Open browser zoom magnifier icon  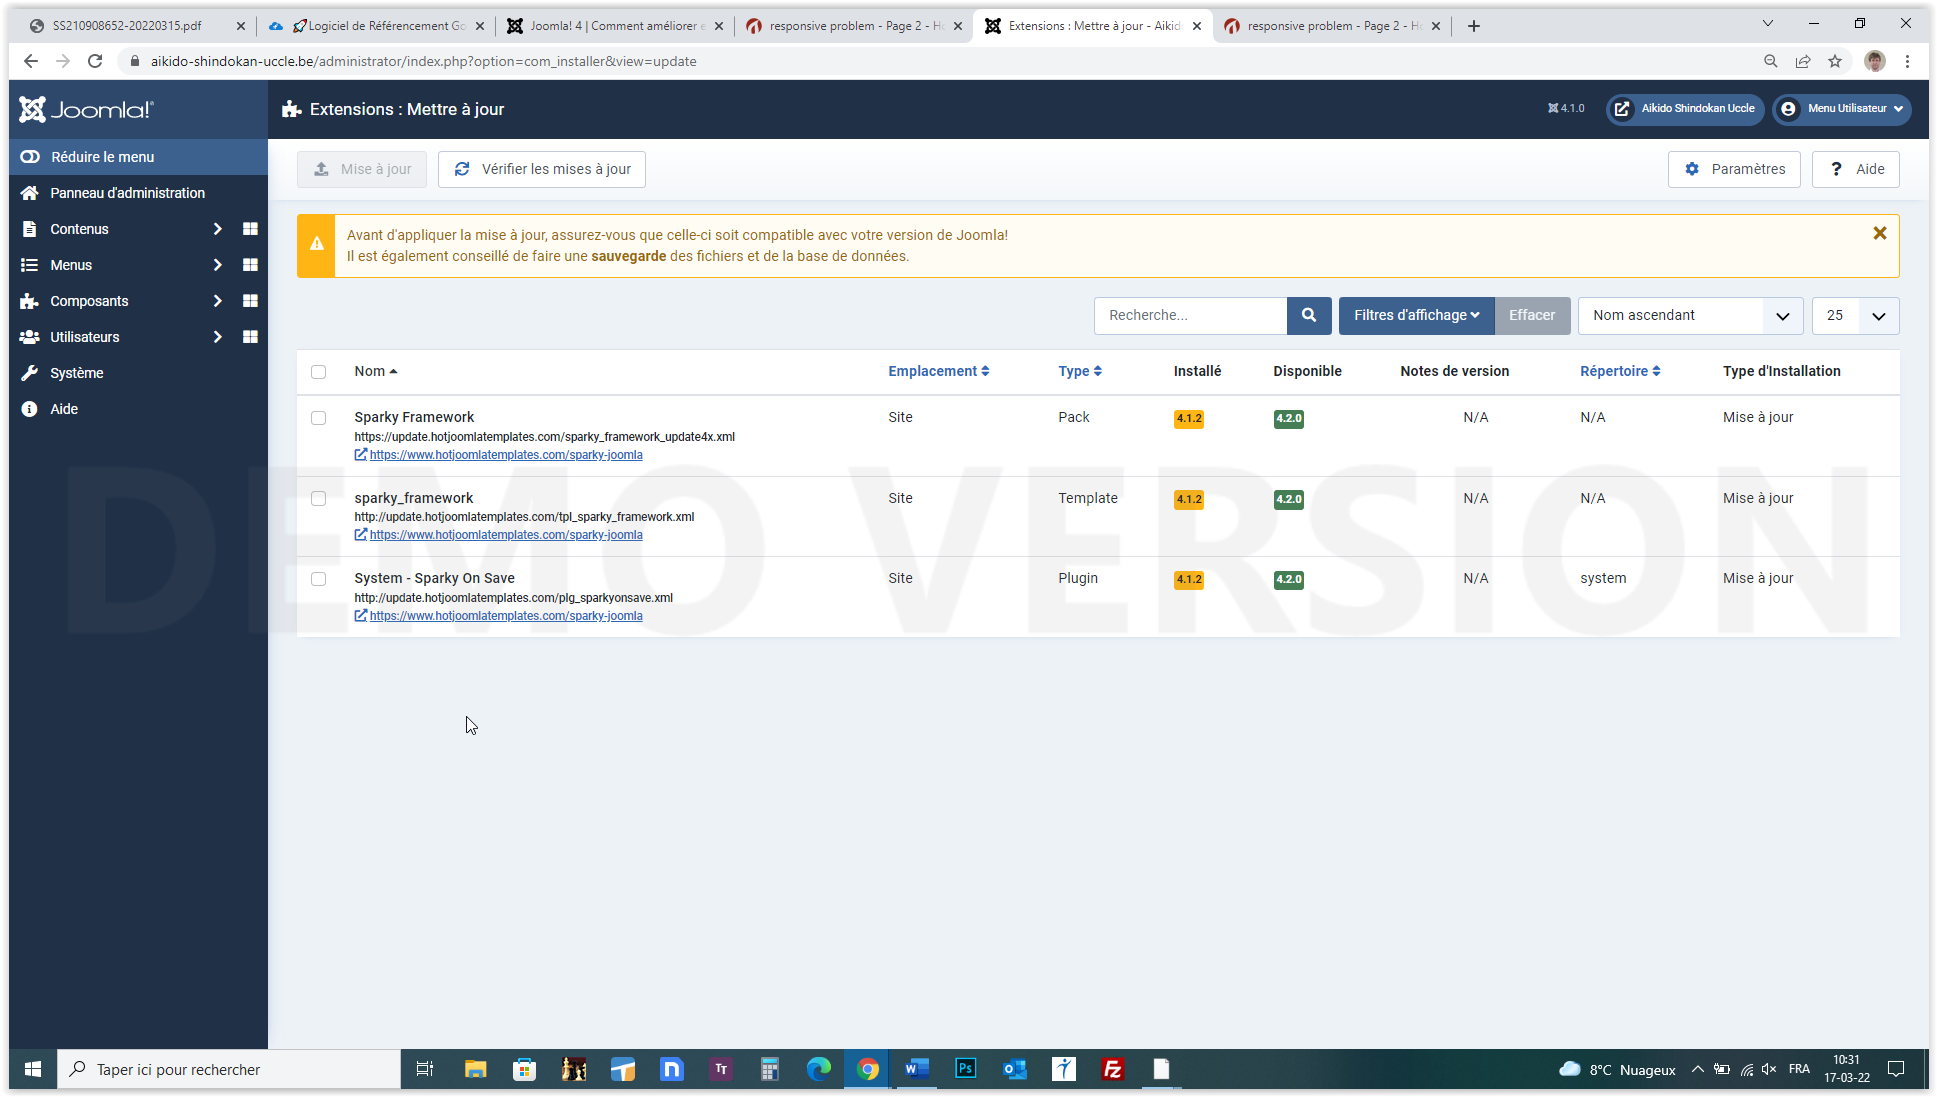(x=1771, y=61)
